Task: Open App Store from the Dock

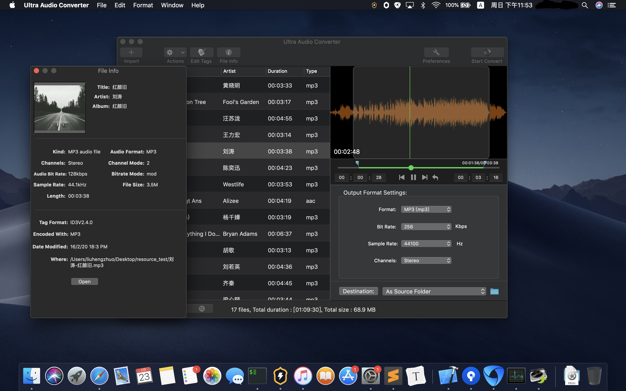Action: [x=348, y=376]
